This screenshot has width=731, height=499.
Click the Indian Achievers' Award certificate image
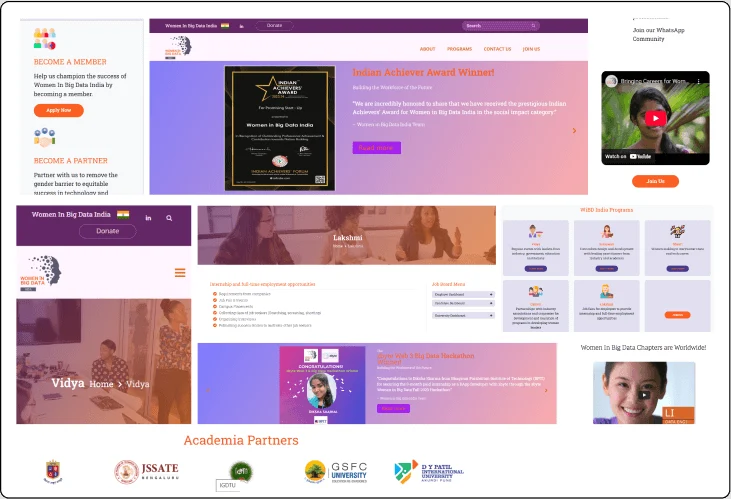pos(280,128)
